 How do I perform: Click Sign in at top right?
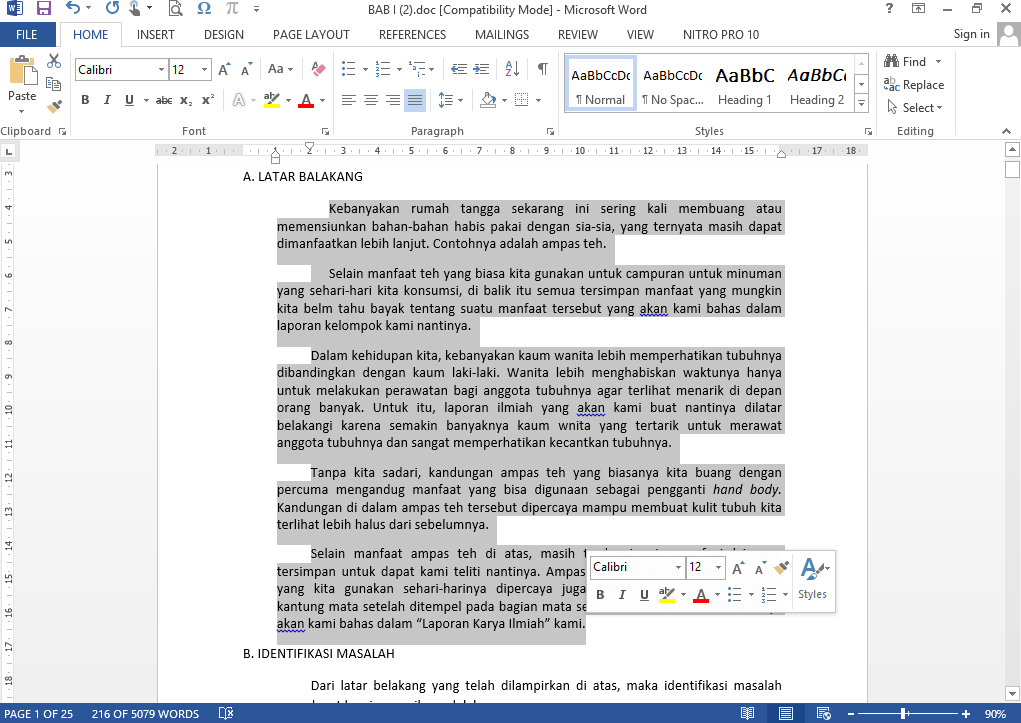971,35
